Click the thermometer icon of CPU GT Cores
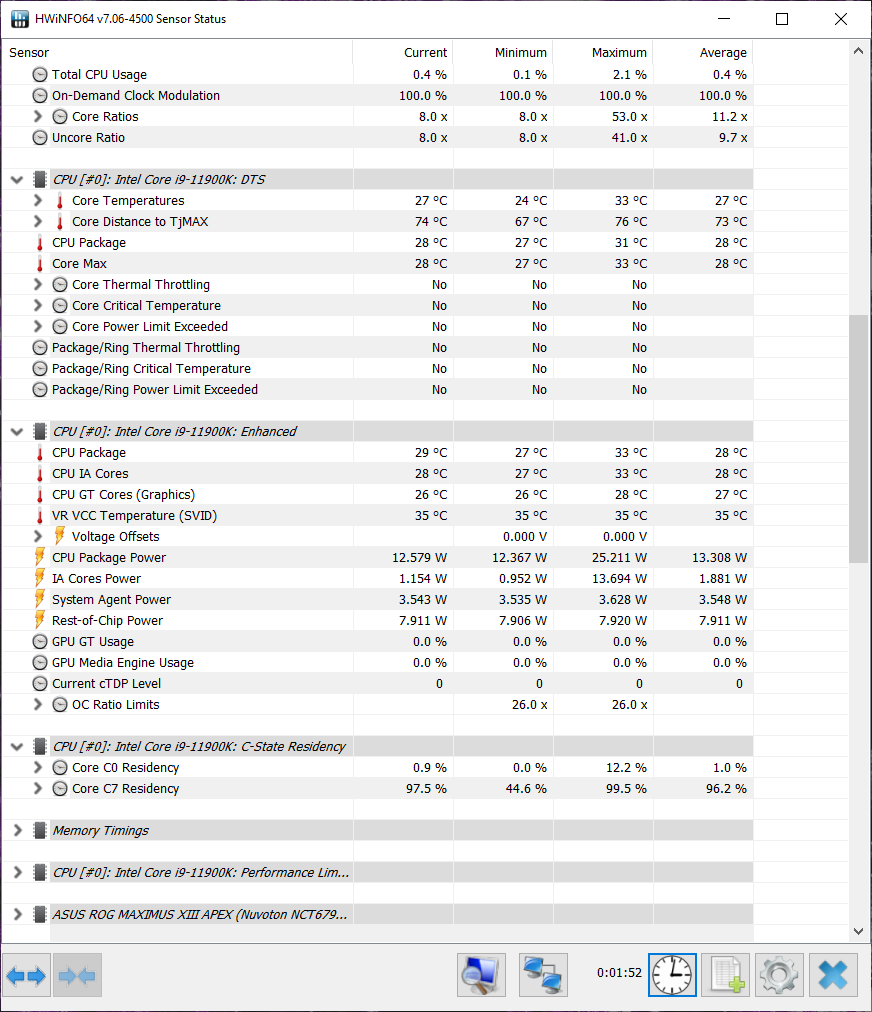872x1012 pixels. click(x=39, y=495)
